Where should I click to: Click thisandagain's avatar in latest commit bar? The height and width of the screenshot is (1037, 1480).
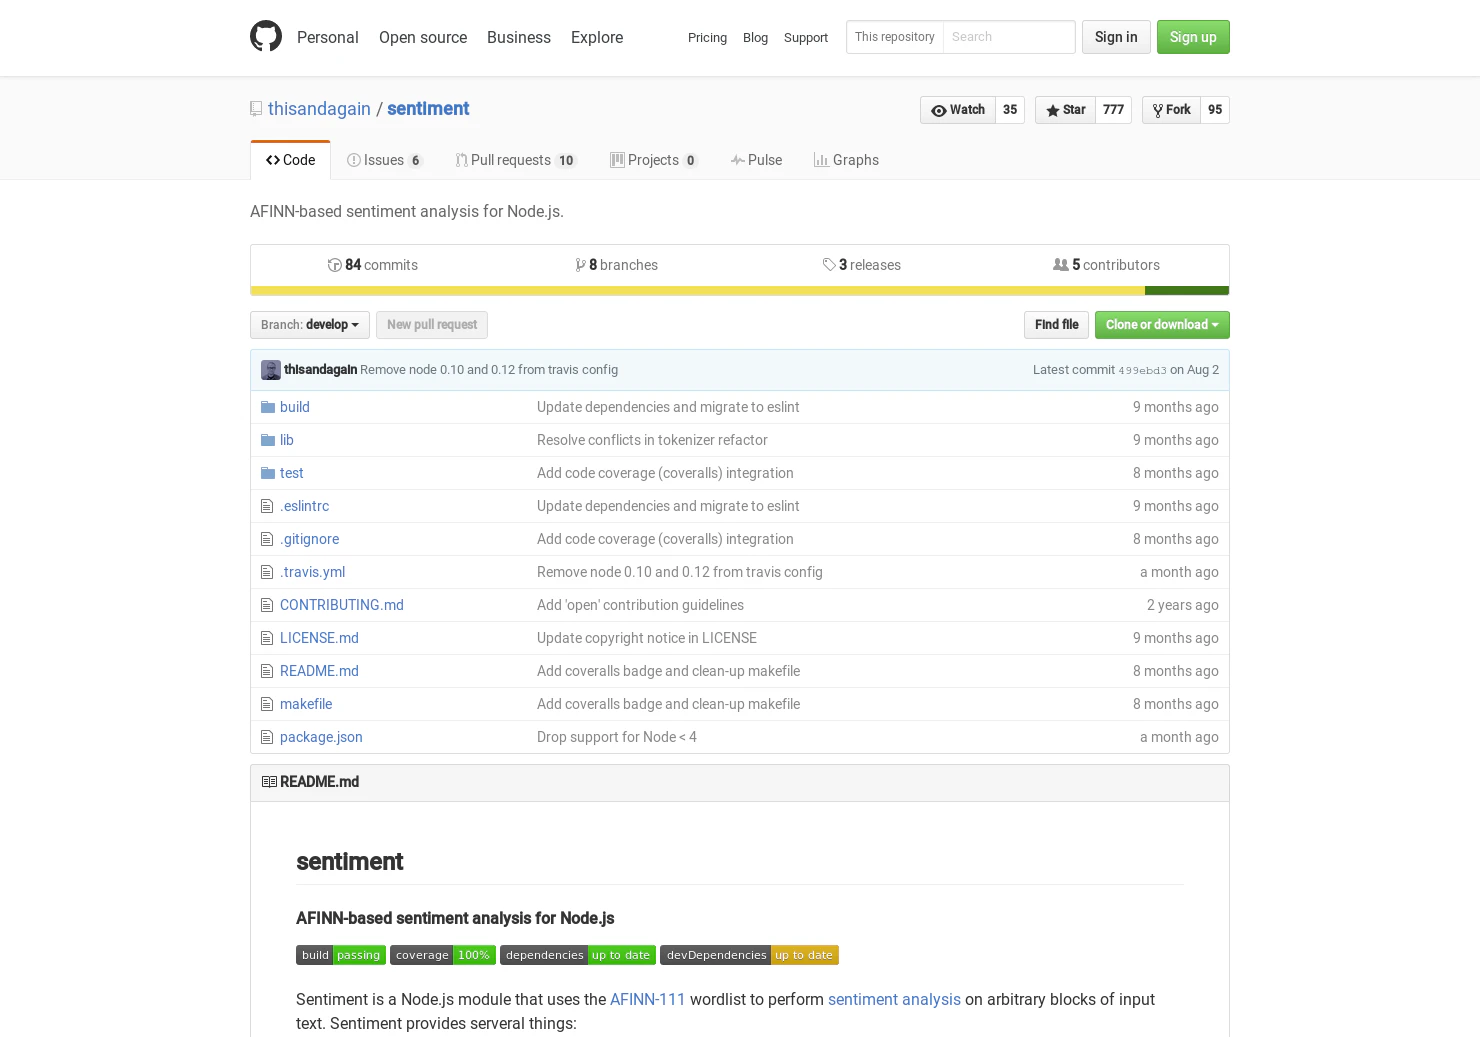tap(271, 370)
